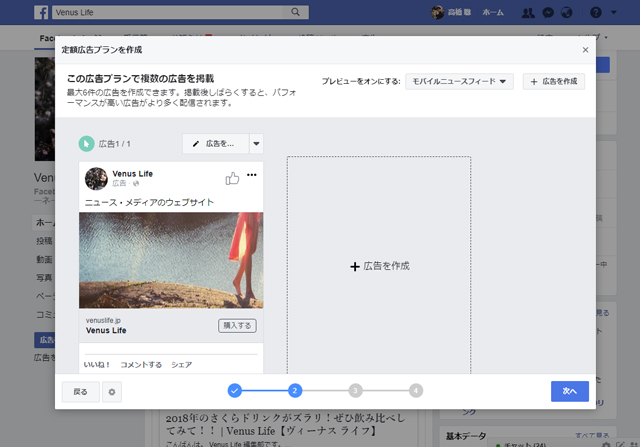
Task: Click the step 3 progress circle
Action: pos(356,391)
